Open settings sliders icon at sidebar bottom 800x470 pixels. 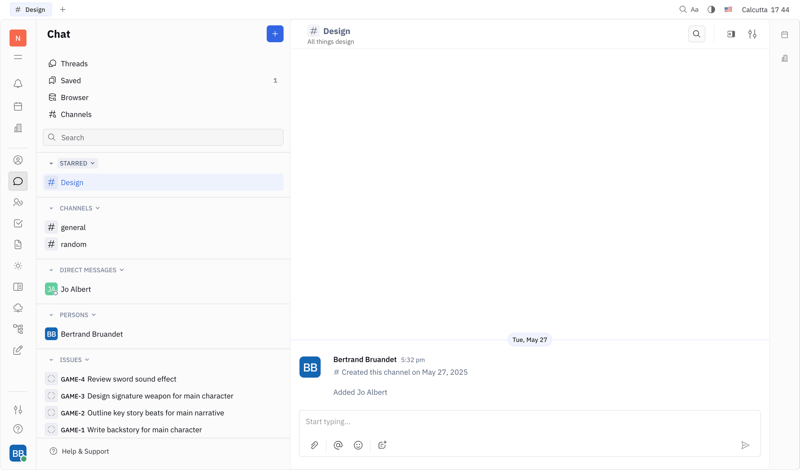tap(18, 409)
